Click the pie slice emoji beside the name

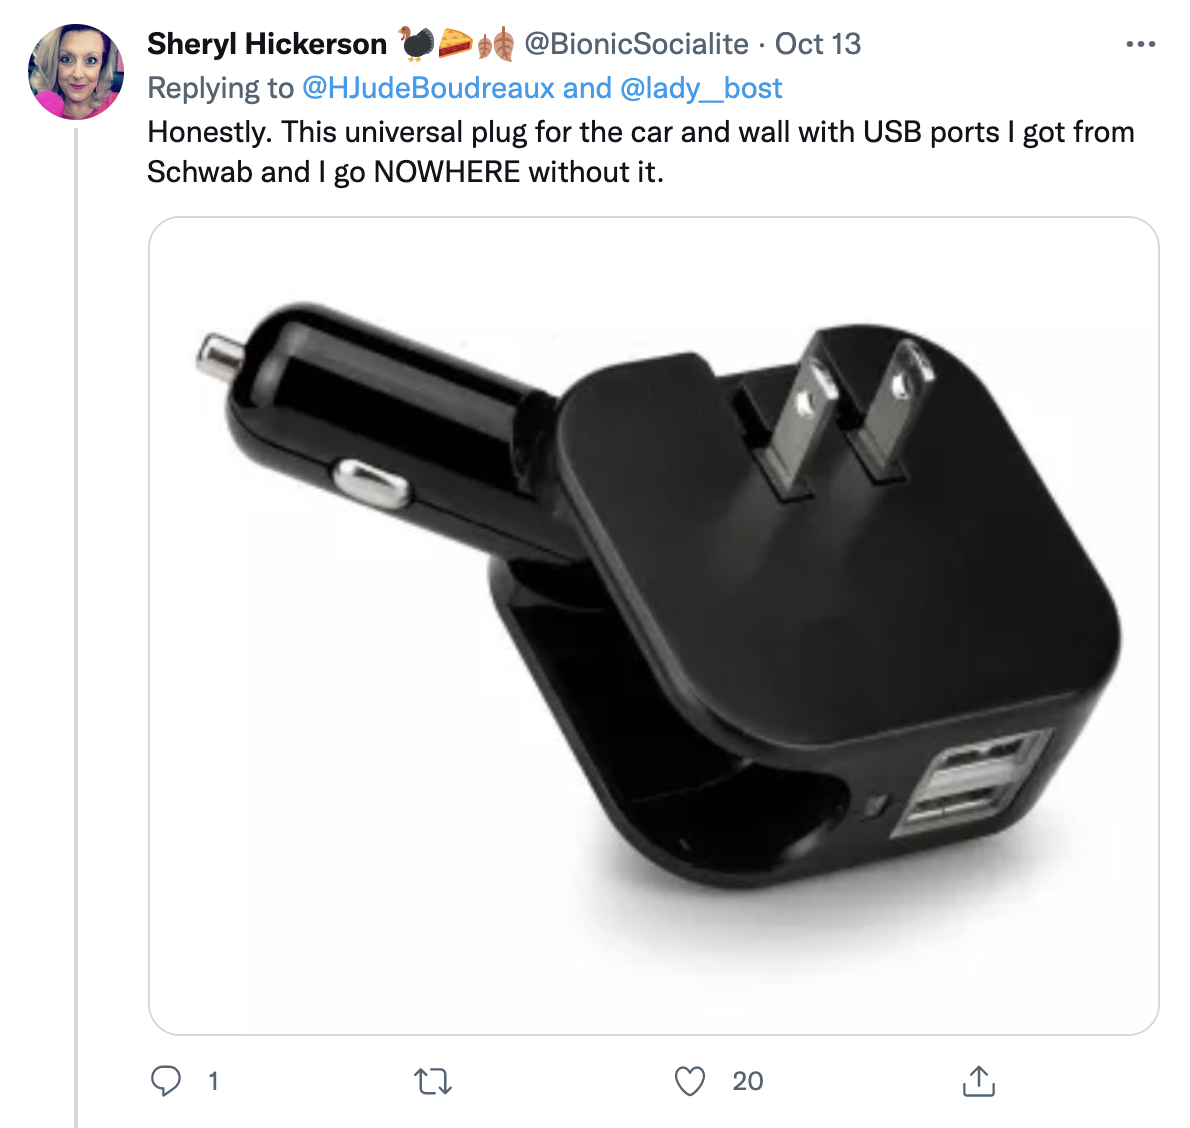coord(455,43)
